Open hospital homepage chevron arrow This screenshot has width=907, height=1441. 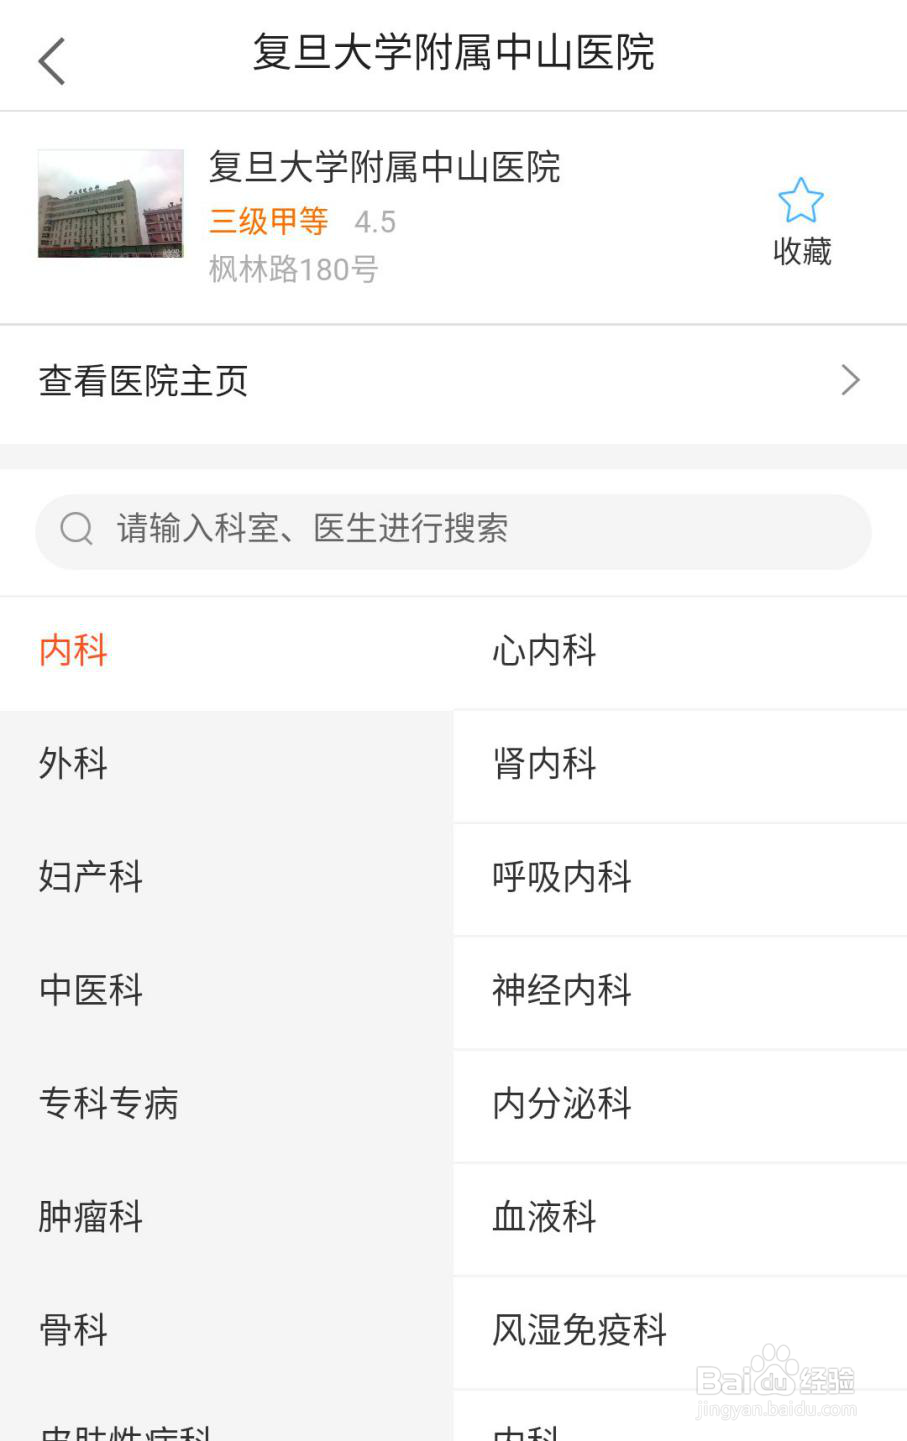point(851,380)
